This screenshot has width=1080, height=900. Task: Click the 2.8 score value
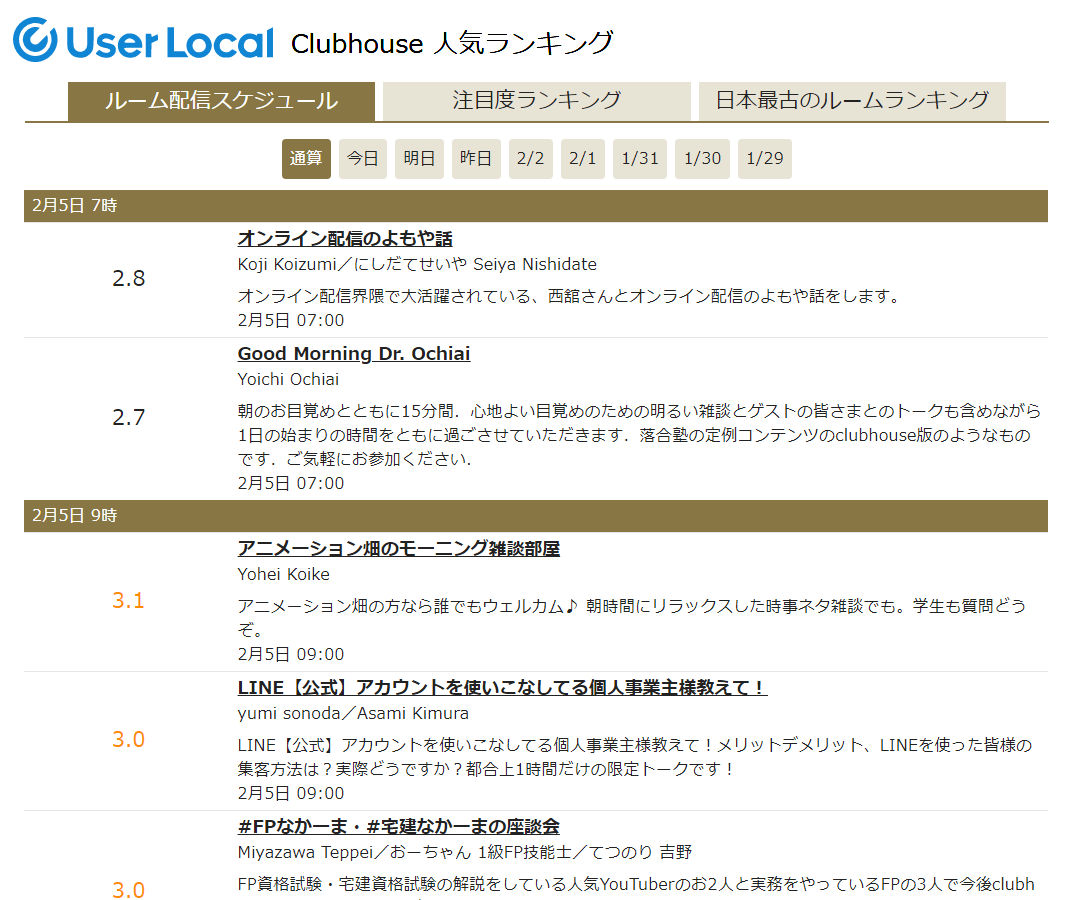[x=129, y=279]
